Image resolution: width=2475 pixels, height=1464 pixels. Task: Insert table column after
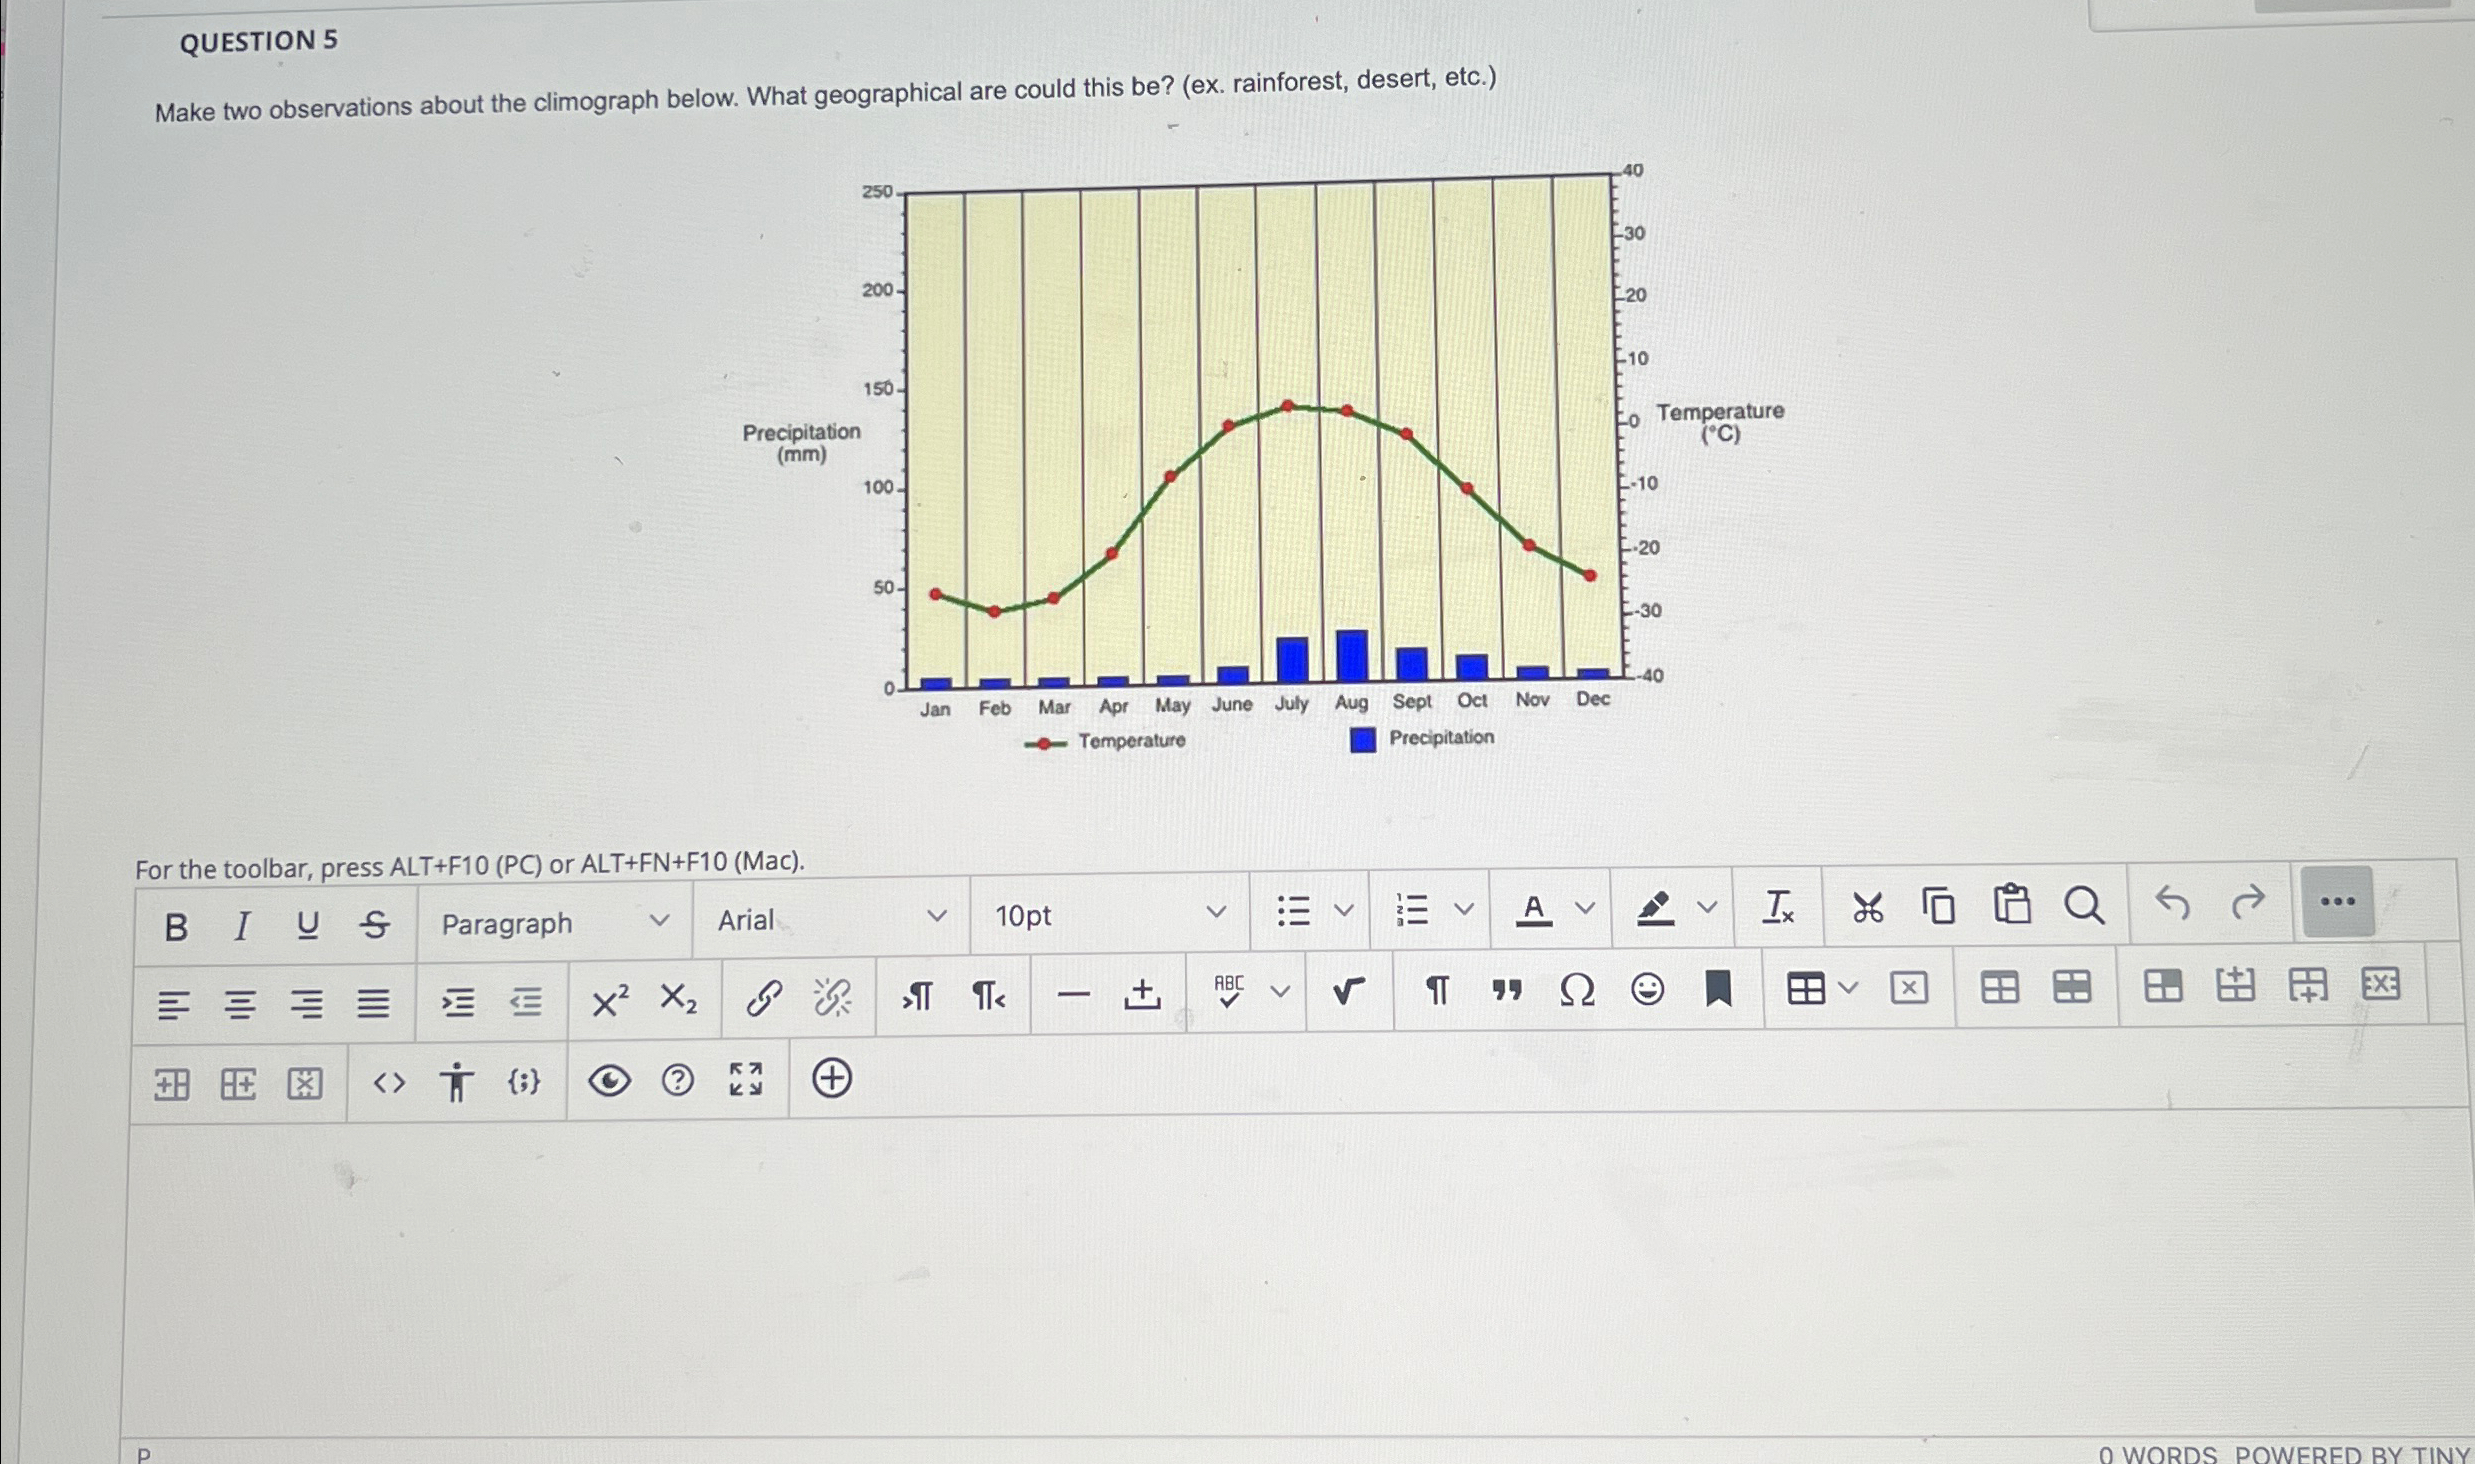238,1083
